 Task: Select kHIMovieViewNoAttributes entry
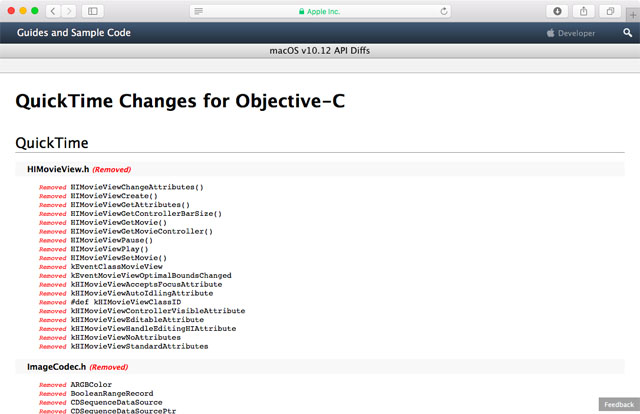(x=126, y=337)
